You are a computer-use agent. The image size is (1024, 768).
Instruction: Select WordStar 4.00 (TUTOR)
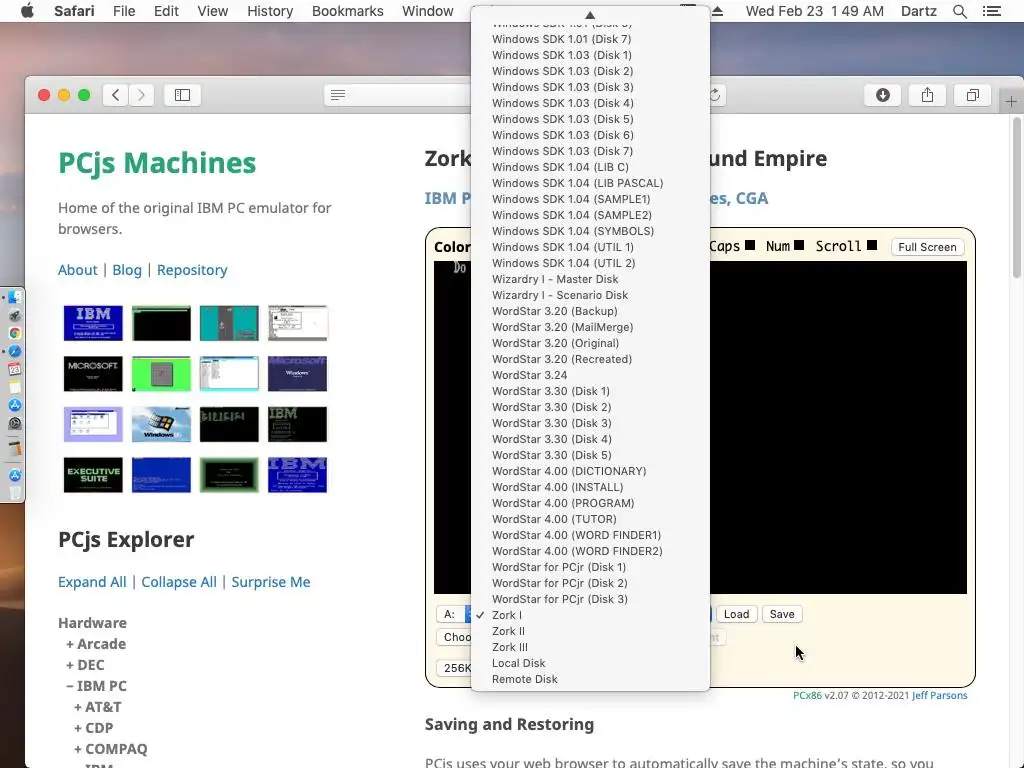590,519
